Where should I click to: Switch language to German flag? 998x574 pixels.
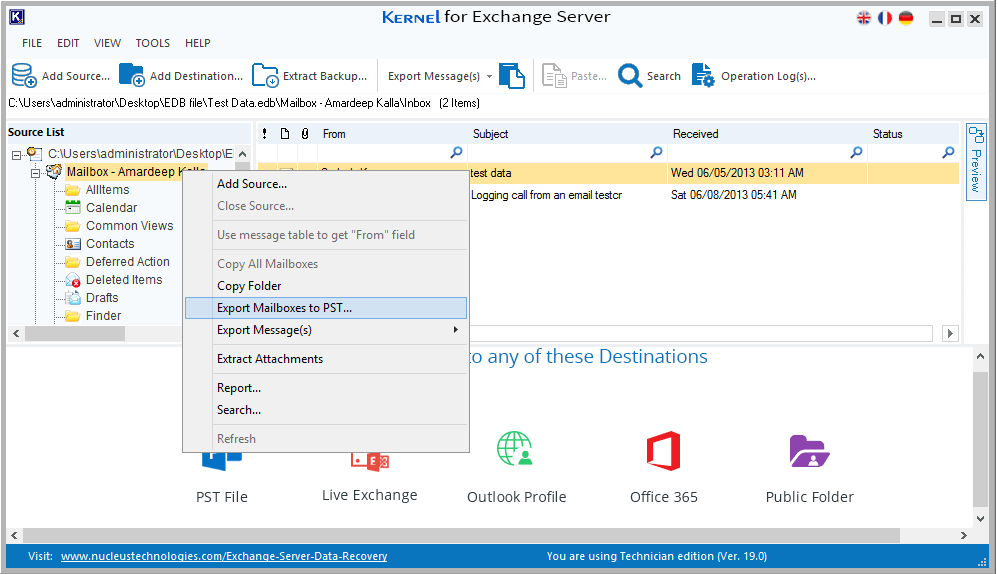pos(906,18)
